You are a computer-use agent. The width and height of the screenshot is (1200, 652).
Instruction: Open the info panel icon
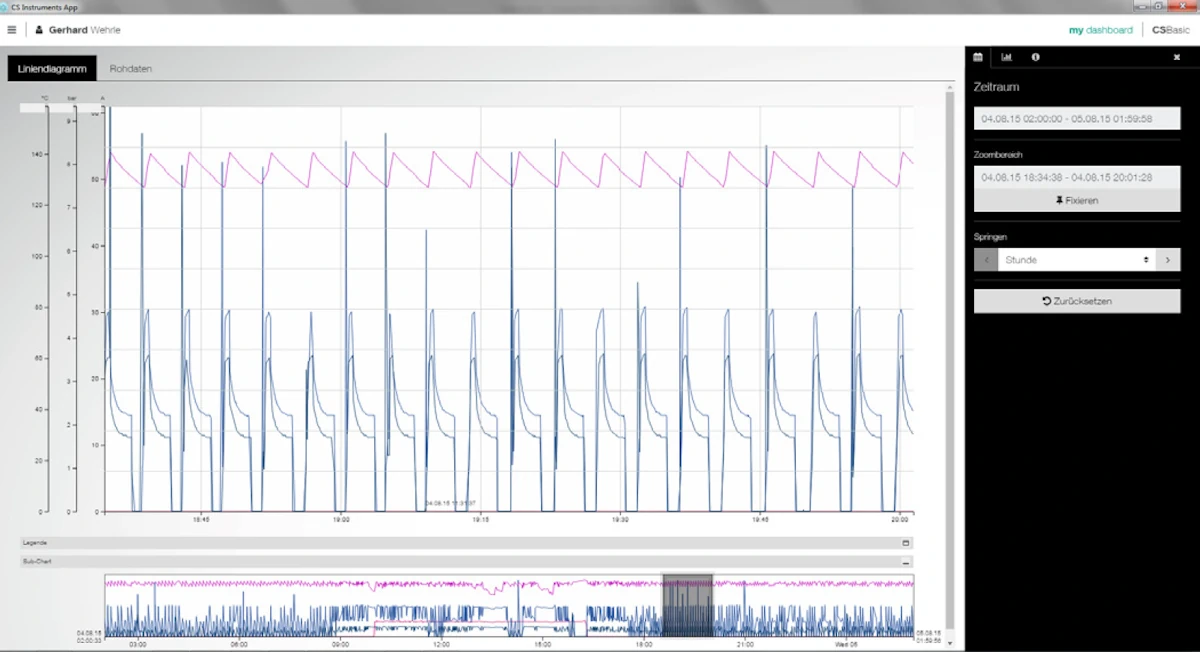point(1035,57)
